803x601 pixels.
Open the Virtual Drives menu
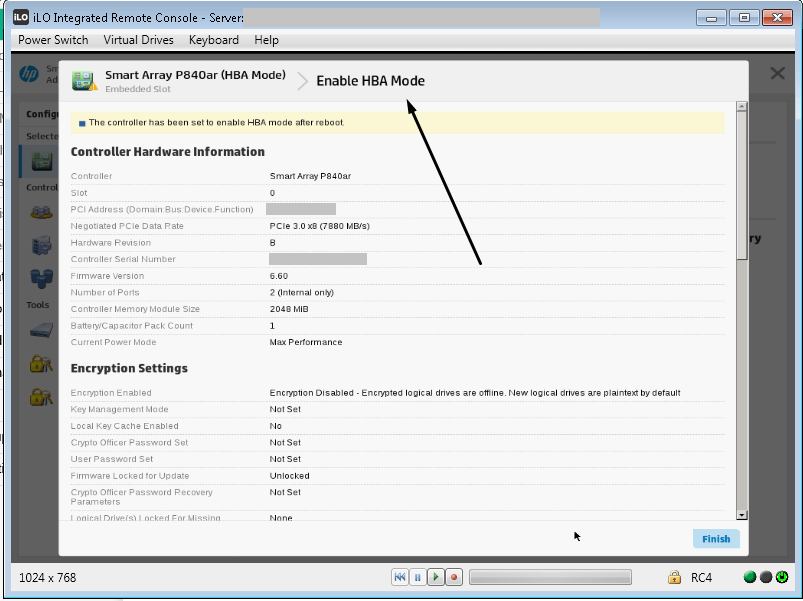(x=138, y=40)
